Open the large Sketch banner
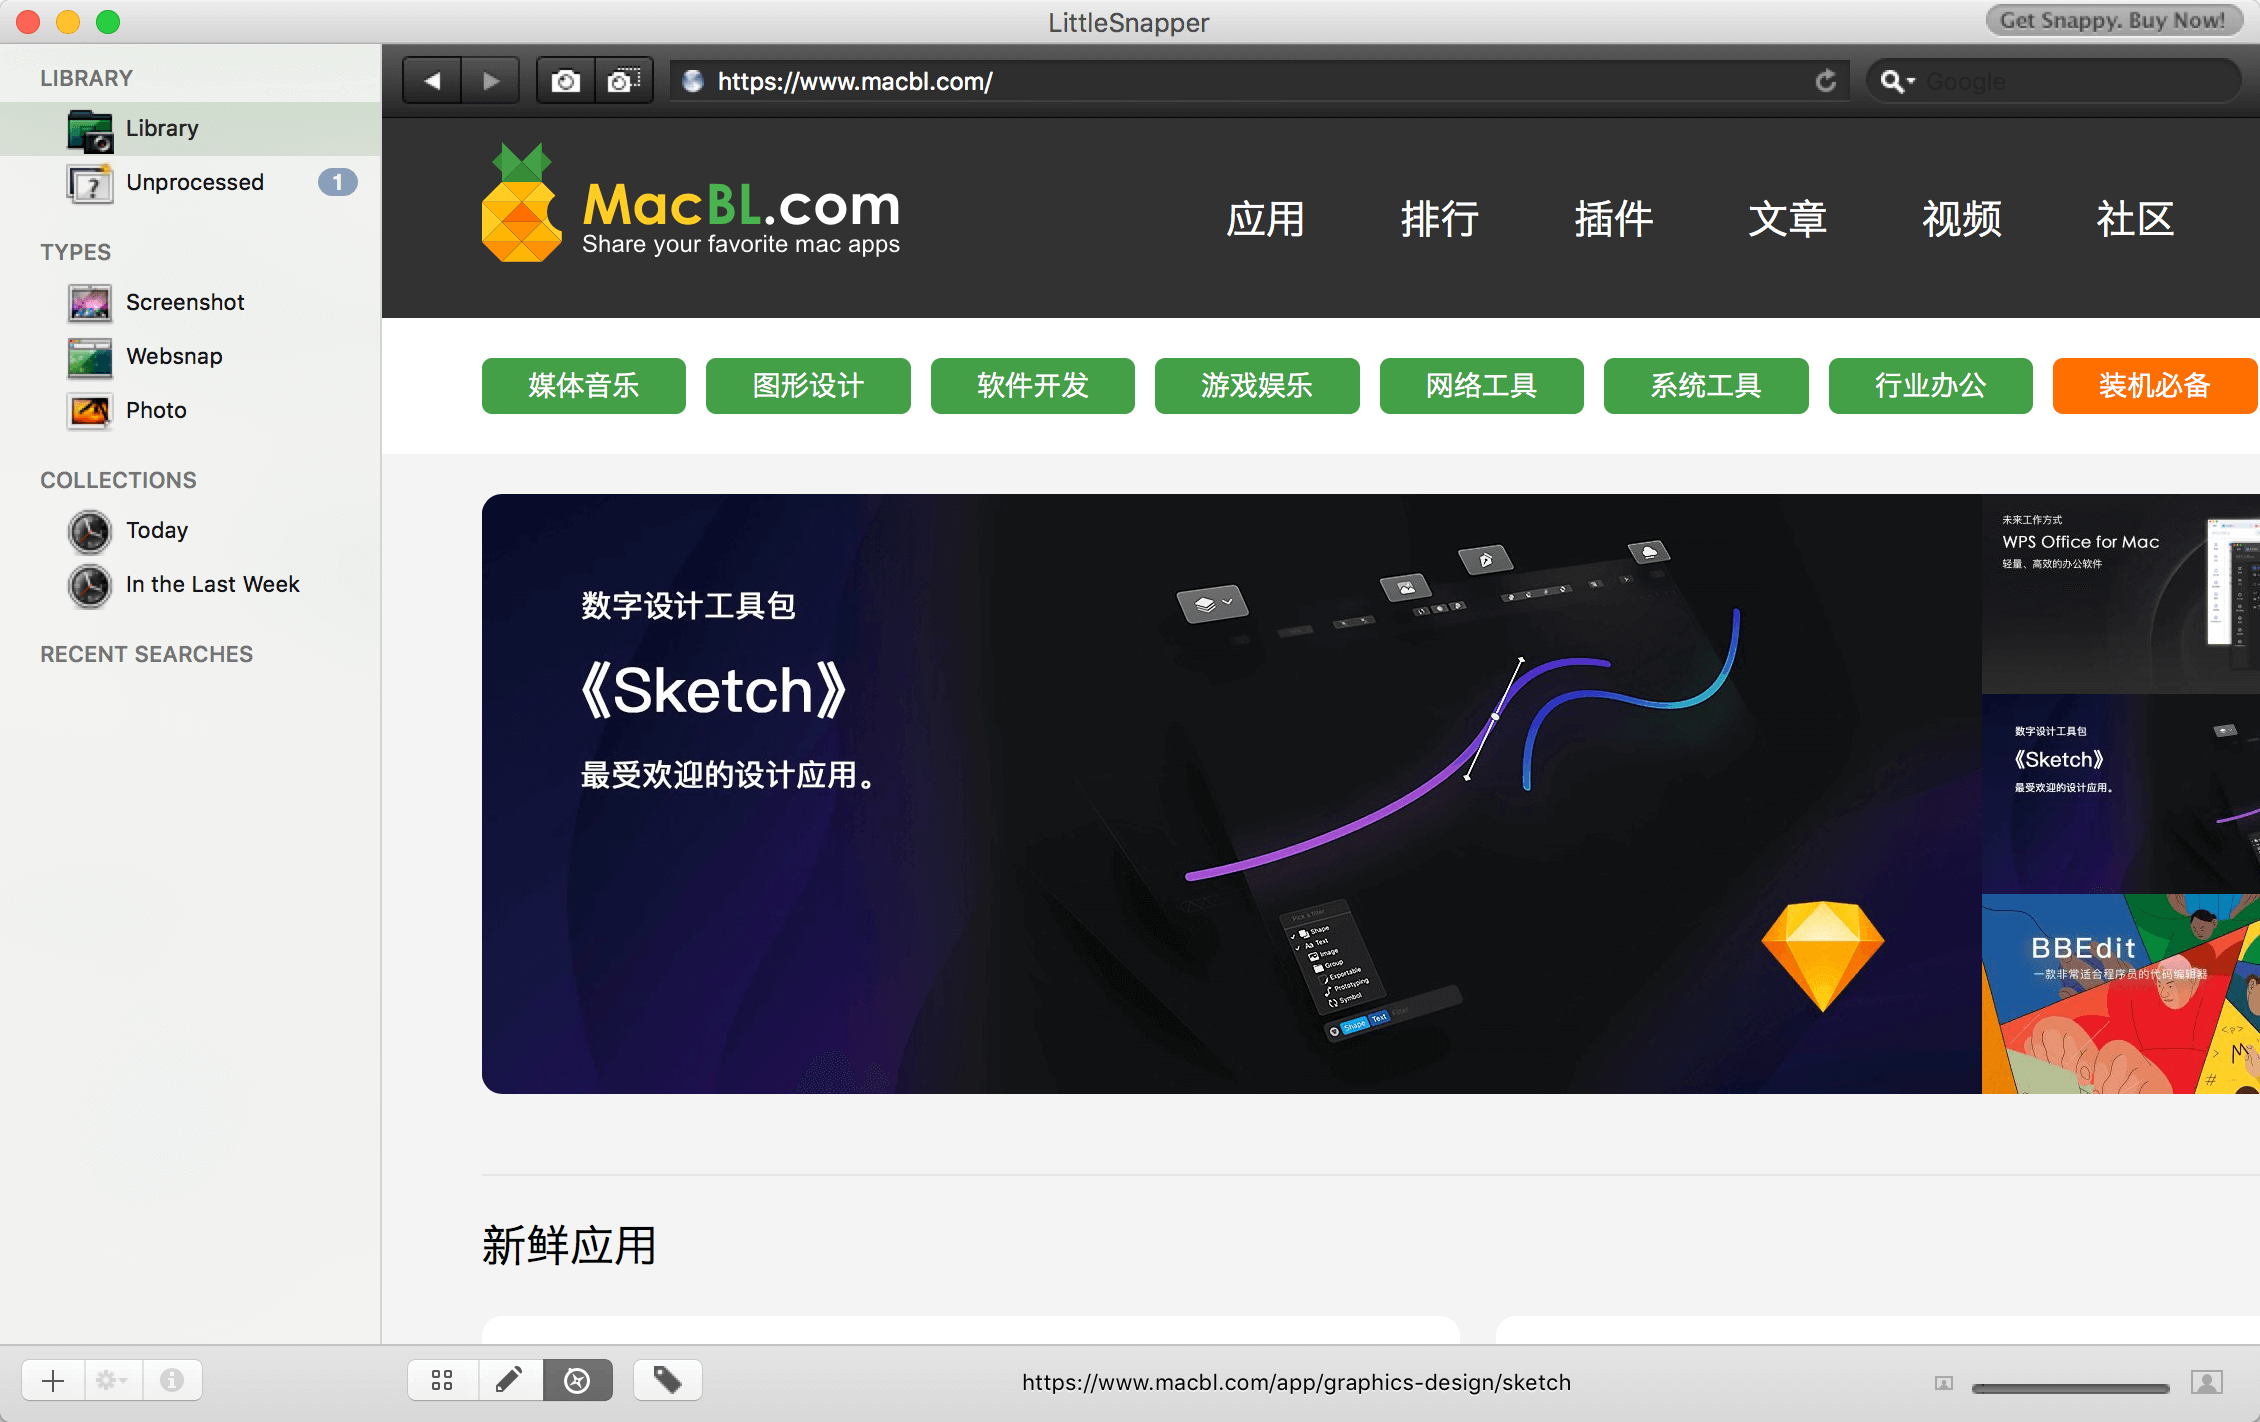This screenshot has height=1422, width=2260. (x=1232, y=794)
